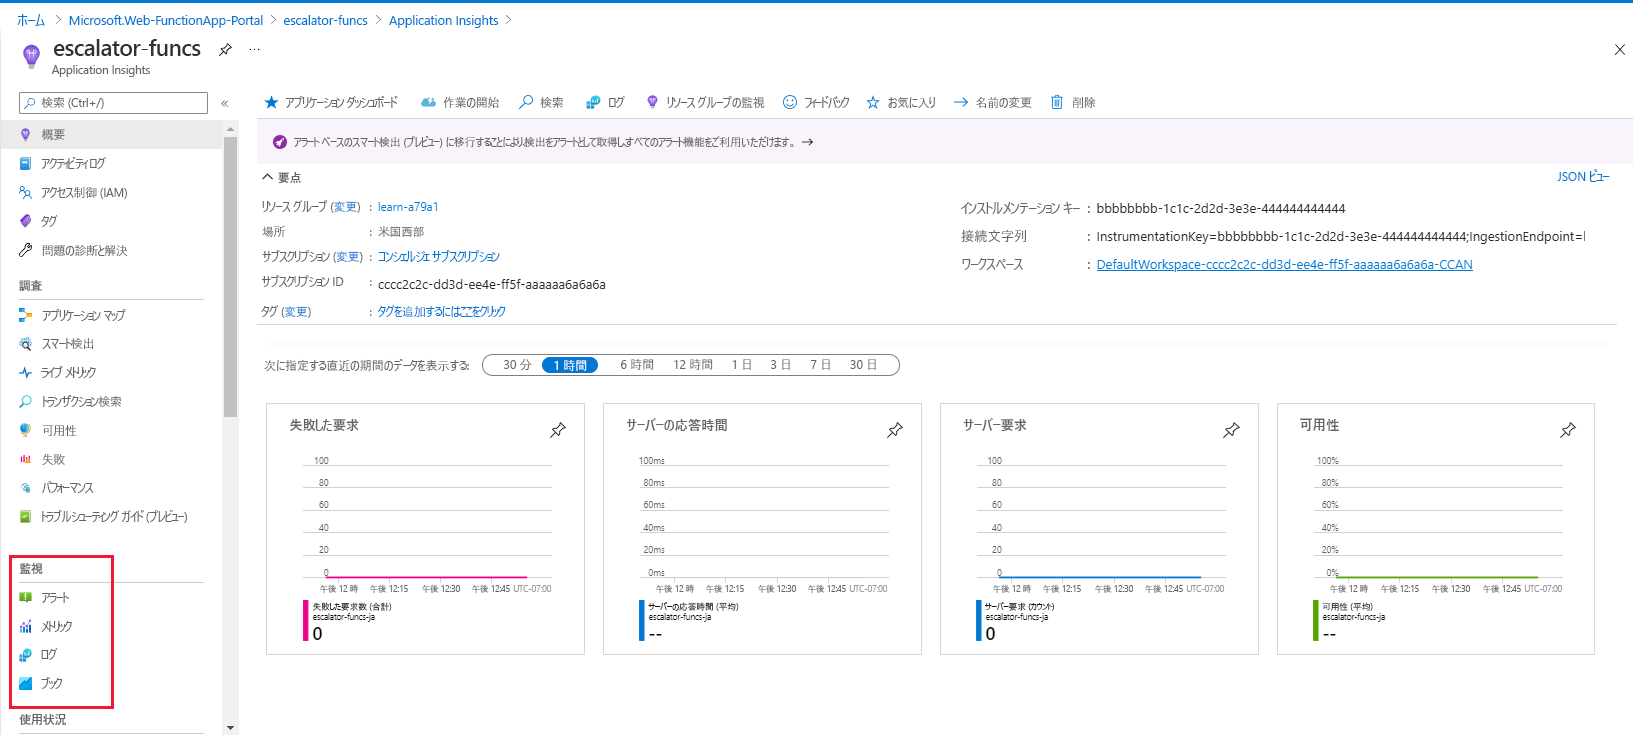Close the Application Insights blade
Screen dimensions: 1633x739
(1620, 50)
